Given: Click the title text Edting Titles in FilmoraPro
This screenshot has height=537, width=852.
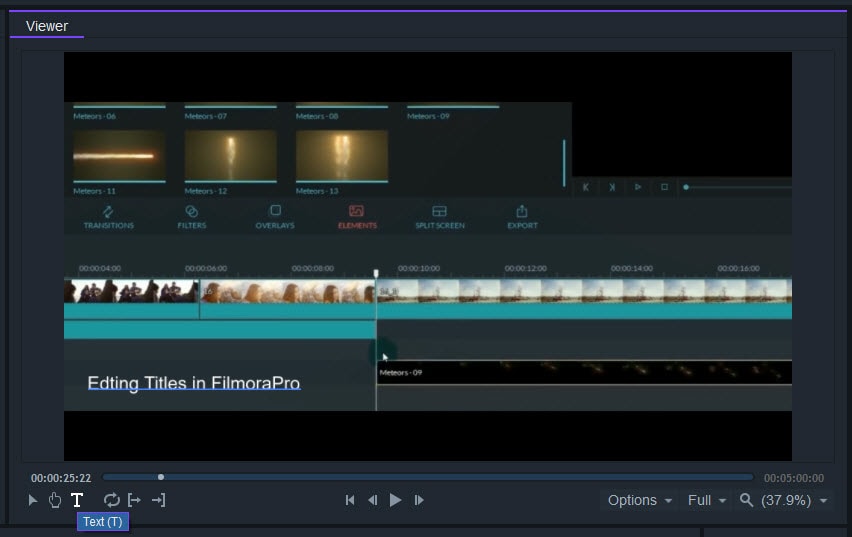Looking at the screenshot, I should coord(194,383).
